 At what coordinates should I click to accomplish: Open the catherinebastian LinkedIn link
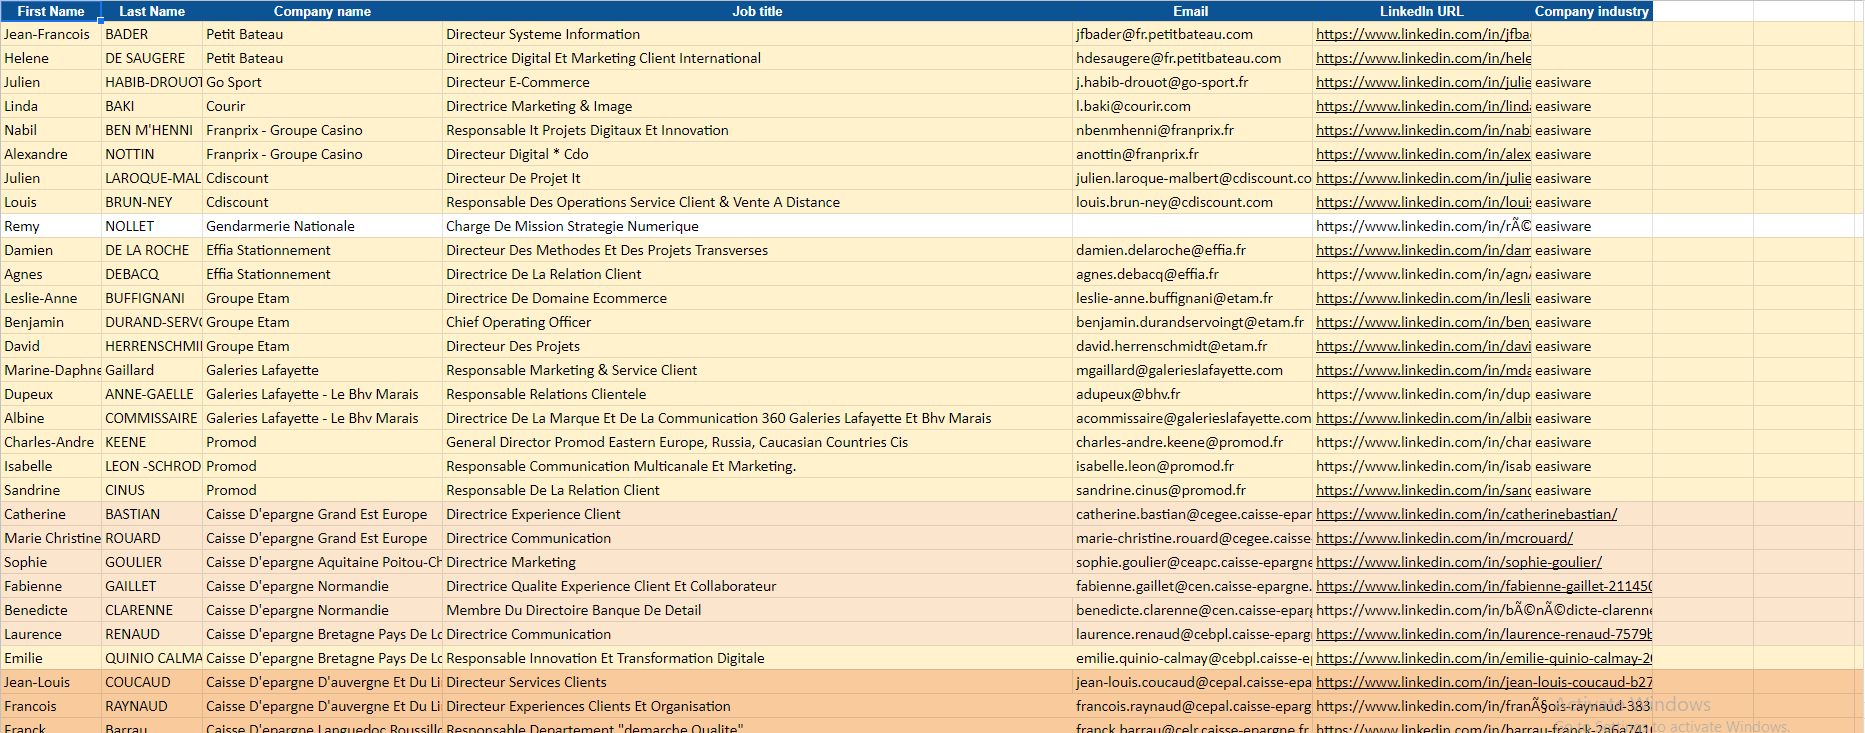pyautogui.click(x=1466, y=514)
